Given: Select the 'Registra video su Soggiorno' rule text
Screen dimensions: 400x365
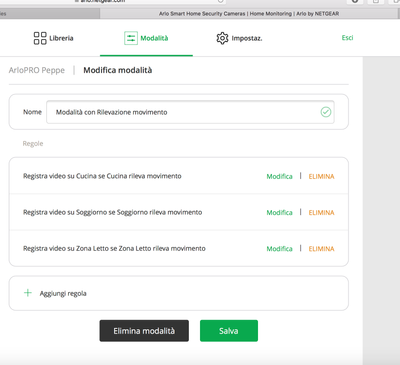Looking at the screenshot, I should (x=112, y=212).
